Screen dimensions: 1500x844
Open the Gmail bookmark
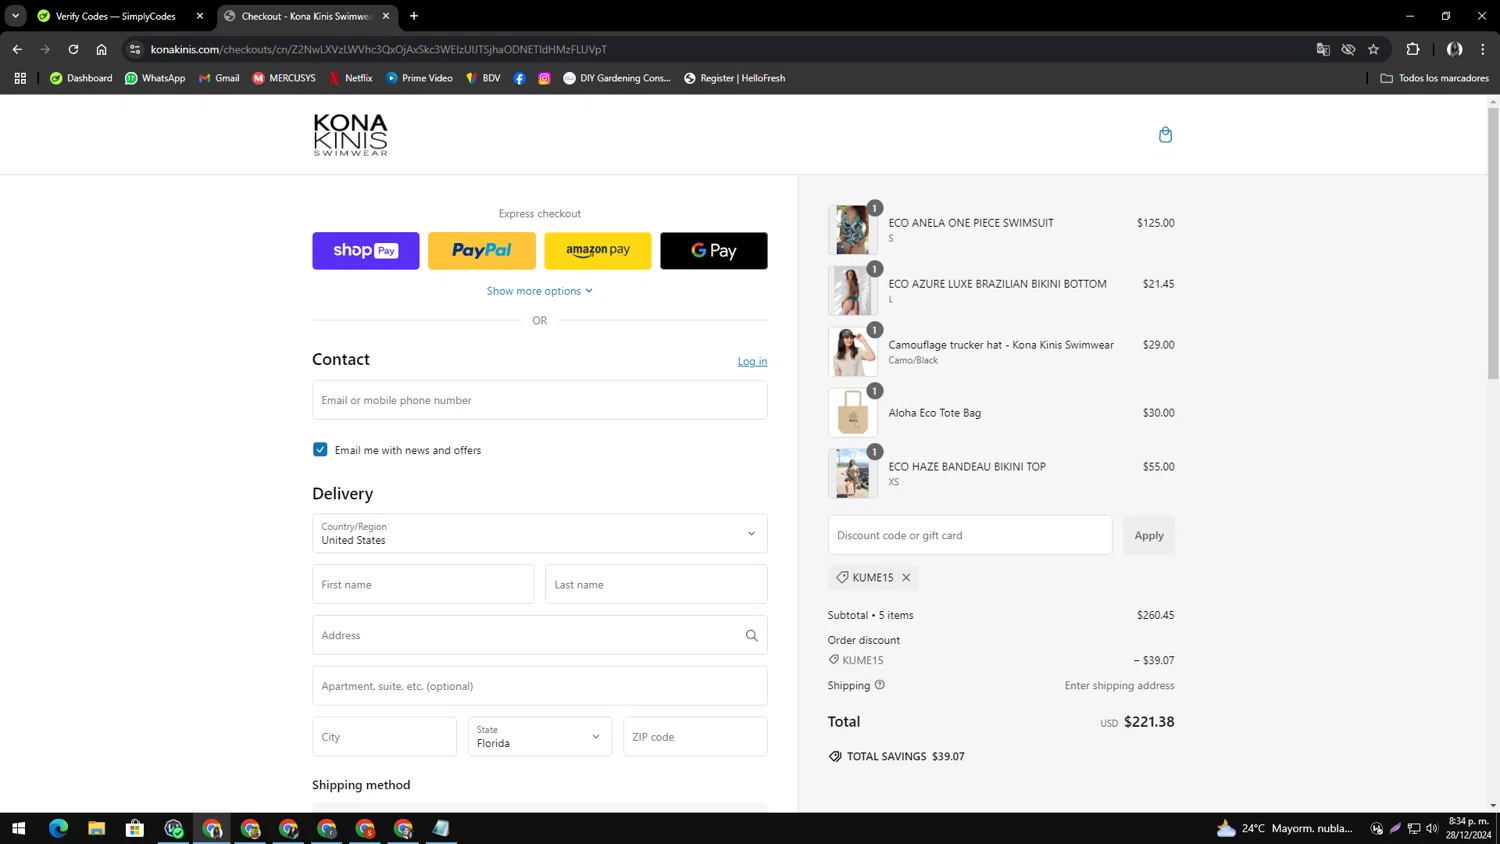[219, 78]
